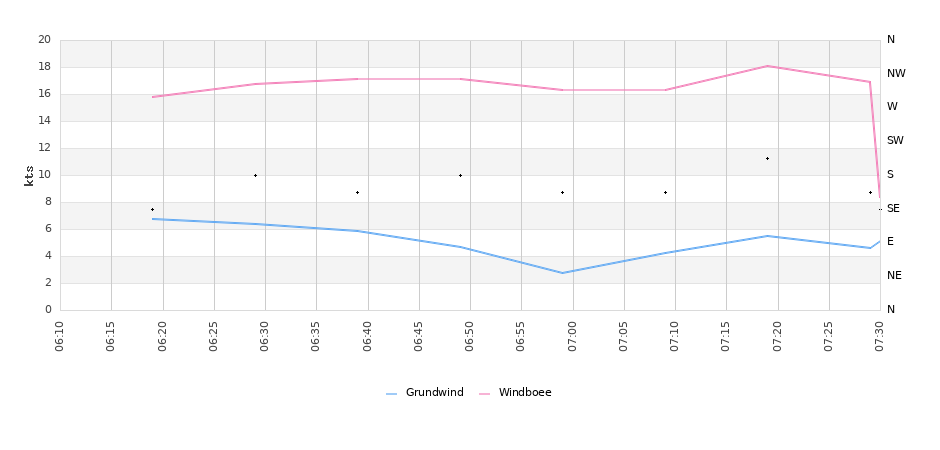Click the blue Grundwind legend line marker

point(391,394)
